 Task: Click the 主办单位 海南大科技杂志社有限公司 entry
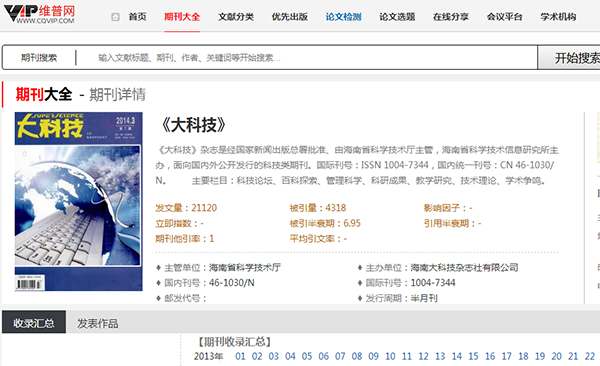point(438,268)
